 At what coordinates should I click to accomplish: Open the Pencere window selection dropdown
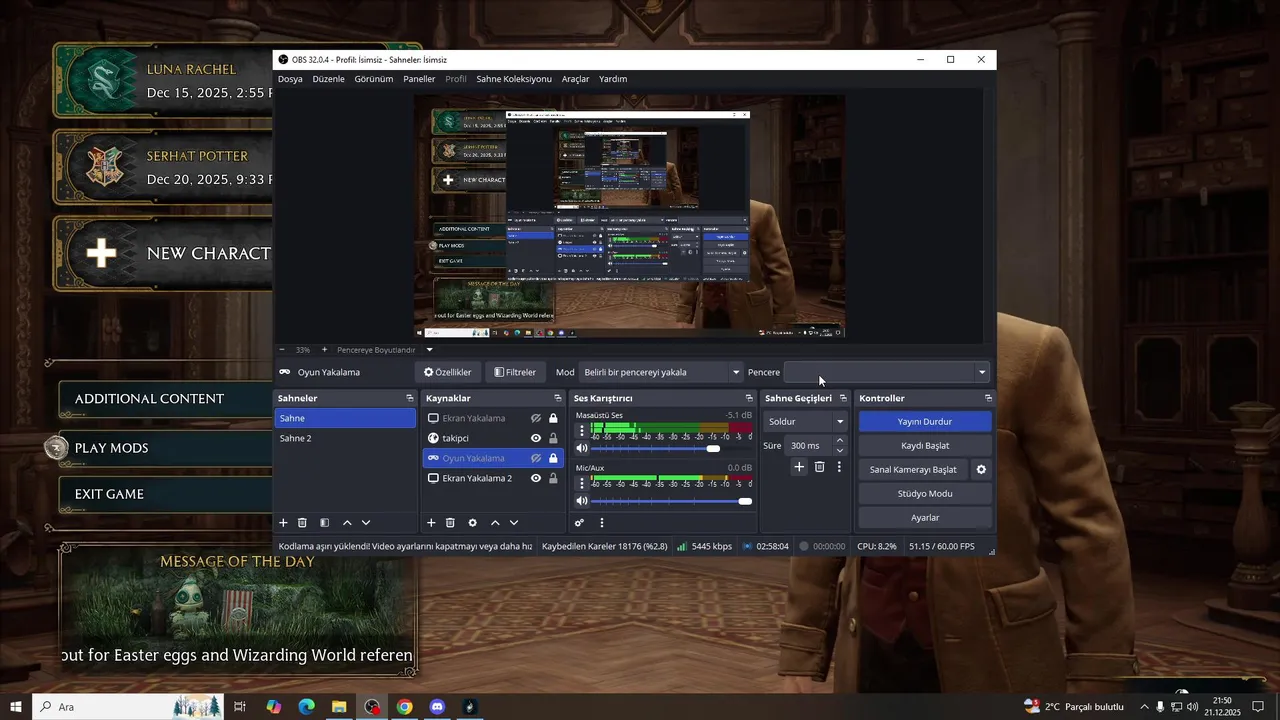tap(886, 372)
